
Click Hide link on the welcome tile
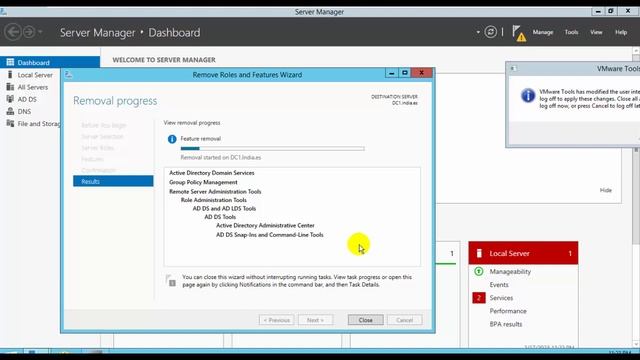point(605,190)
